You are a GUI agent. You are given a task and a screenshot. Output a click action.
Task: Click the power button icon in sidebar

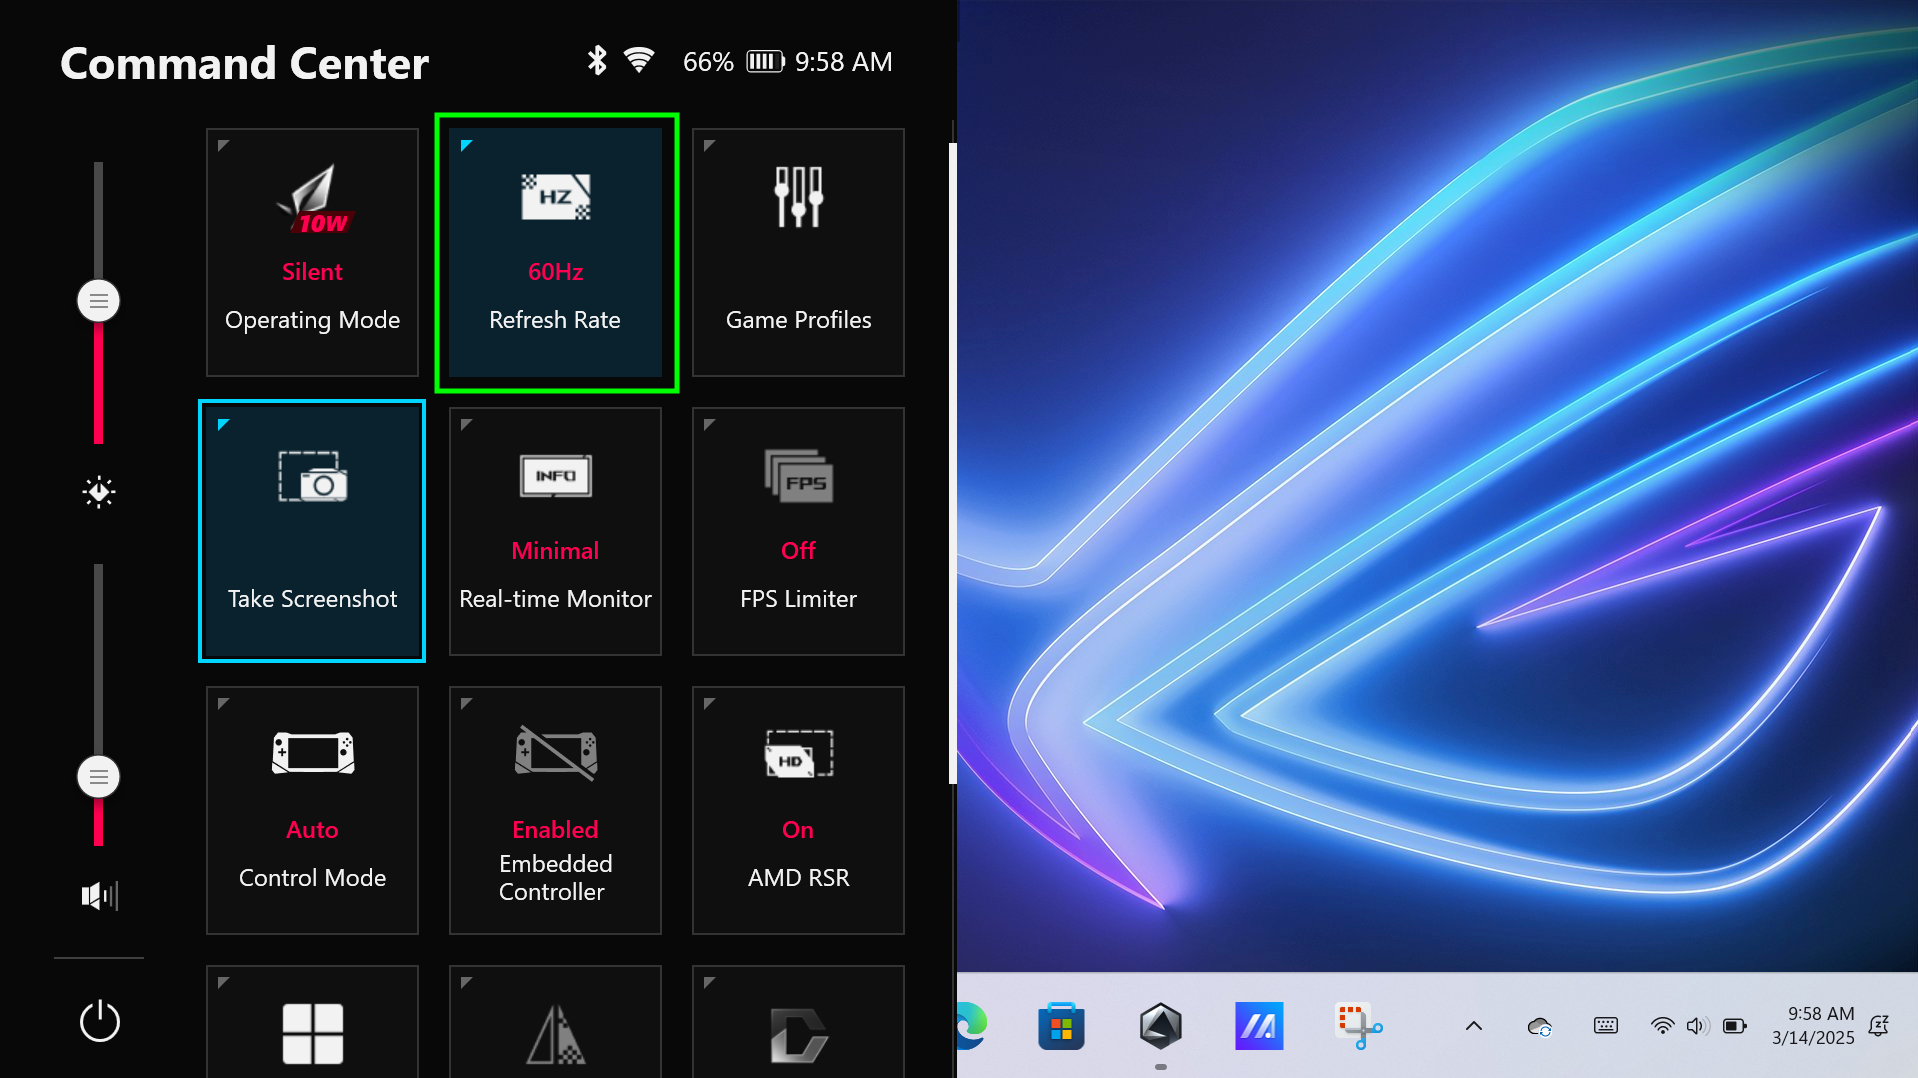point(99,1021)
